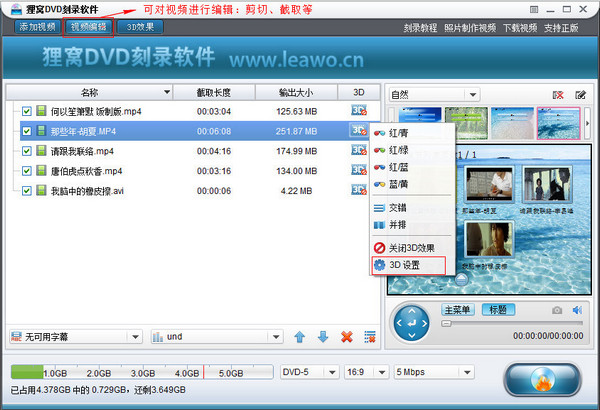Choose 交错 interleaved 3D option
Screen dimensions: 600x410
tap(412, 208)
